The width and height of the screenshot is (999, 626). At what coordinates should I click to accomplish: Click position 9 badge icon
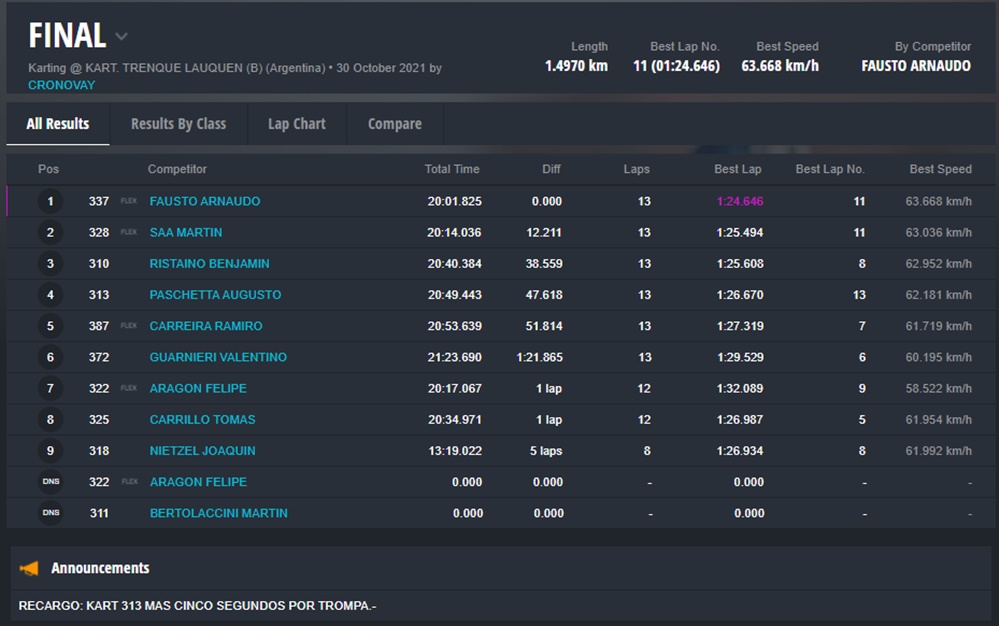click(50, 451)
